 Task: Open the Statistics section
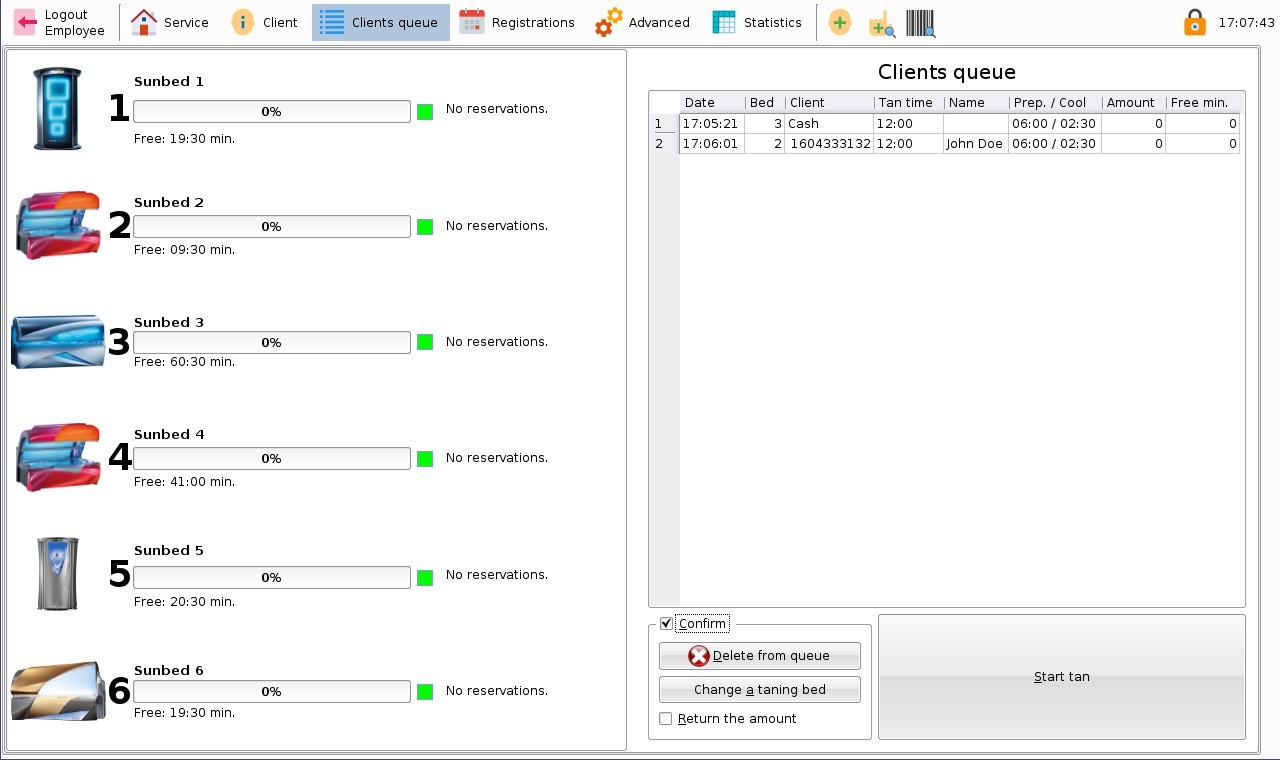(757, 22)
